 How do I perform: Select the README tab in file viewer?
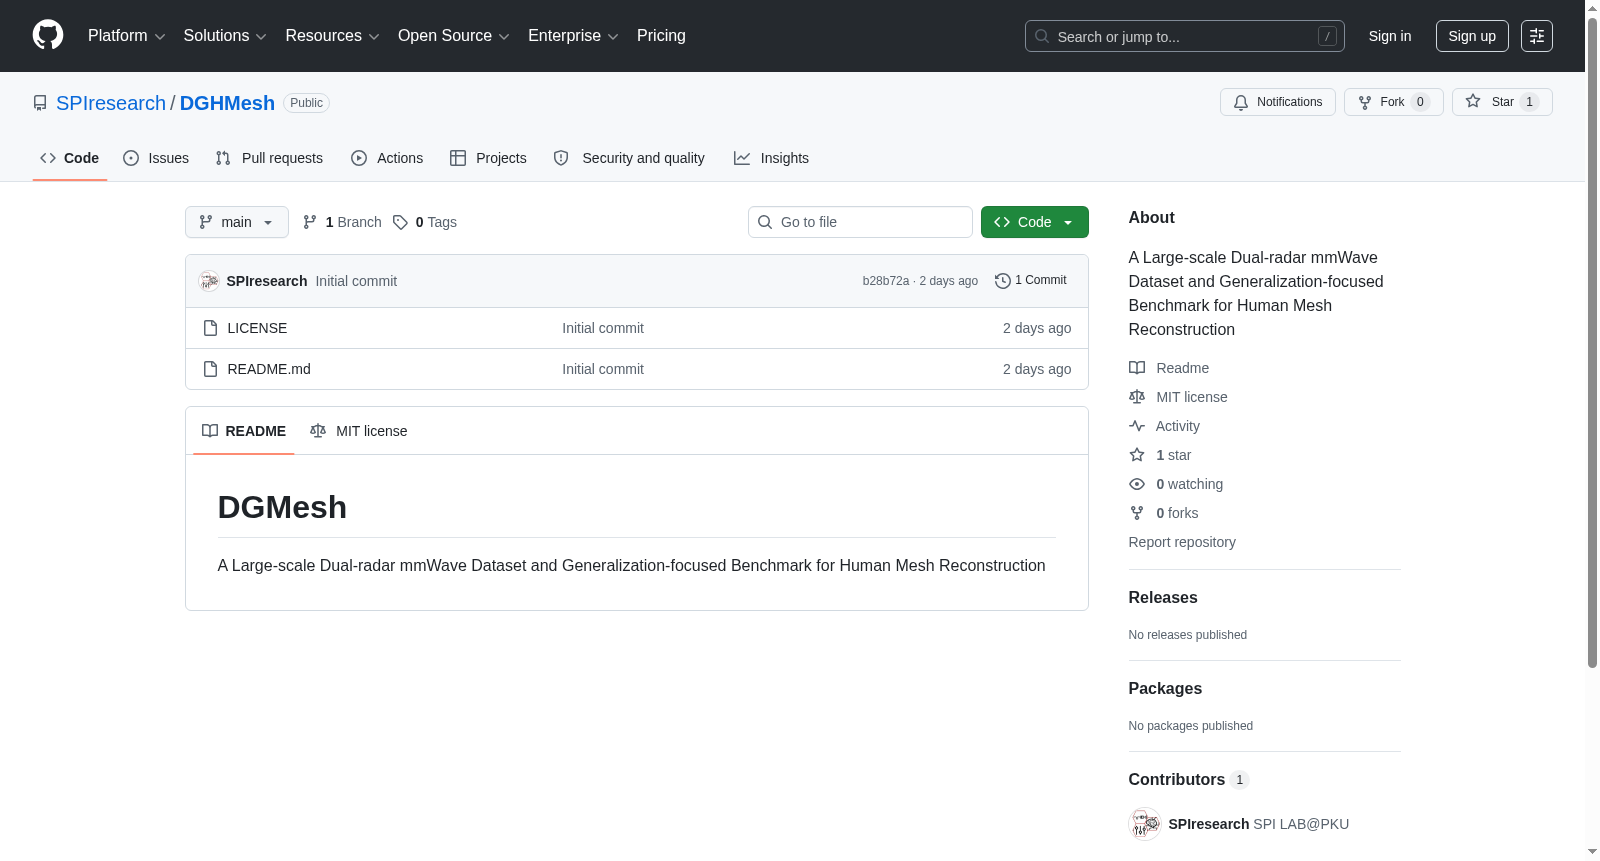point(244,431)
